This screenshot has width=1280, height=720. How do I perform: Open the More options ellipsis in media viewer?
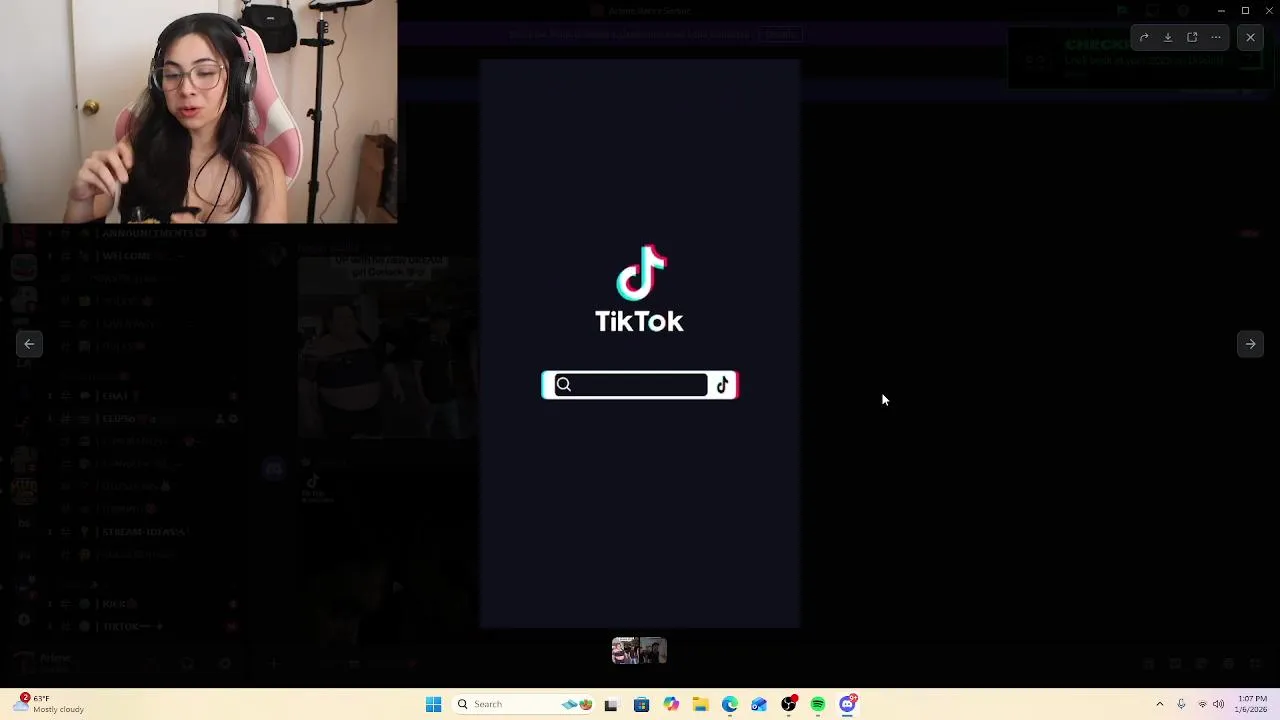click(x=1216, y=37)
